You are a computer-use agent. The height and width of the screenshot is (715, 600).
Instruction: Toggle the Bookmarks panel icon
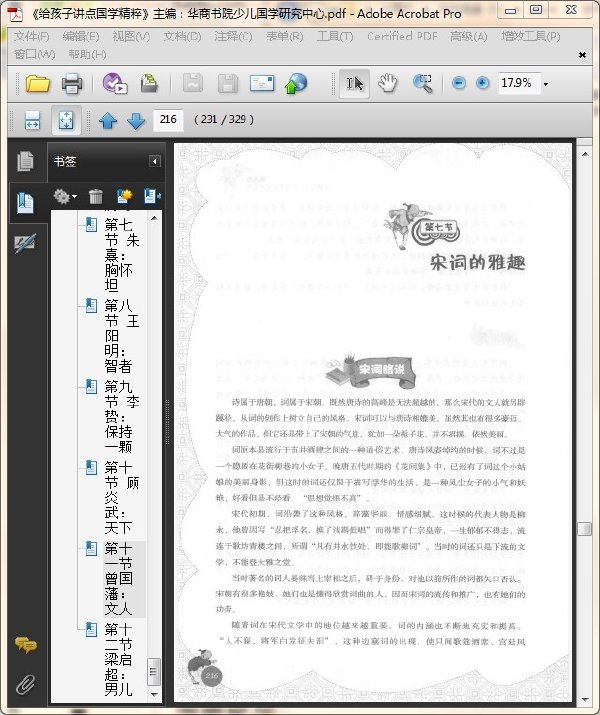(25, 203)
